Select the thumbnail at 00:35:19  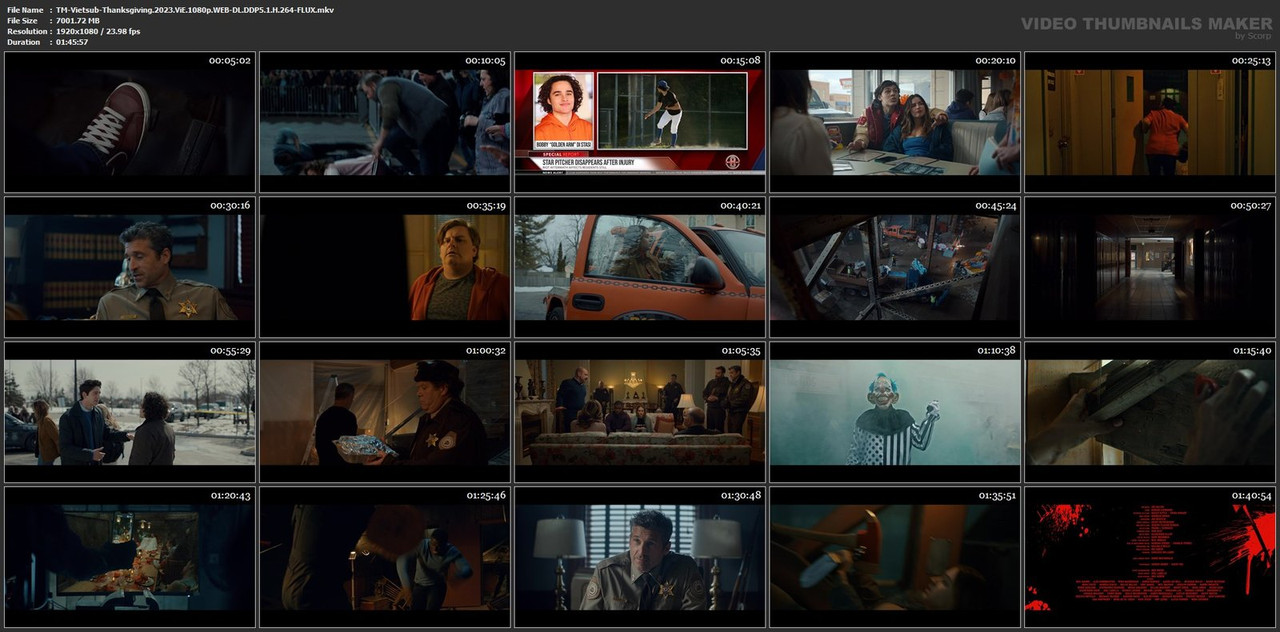point(385,267)
